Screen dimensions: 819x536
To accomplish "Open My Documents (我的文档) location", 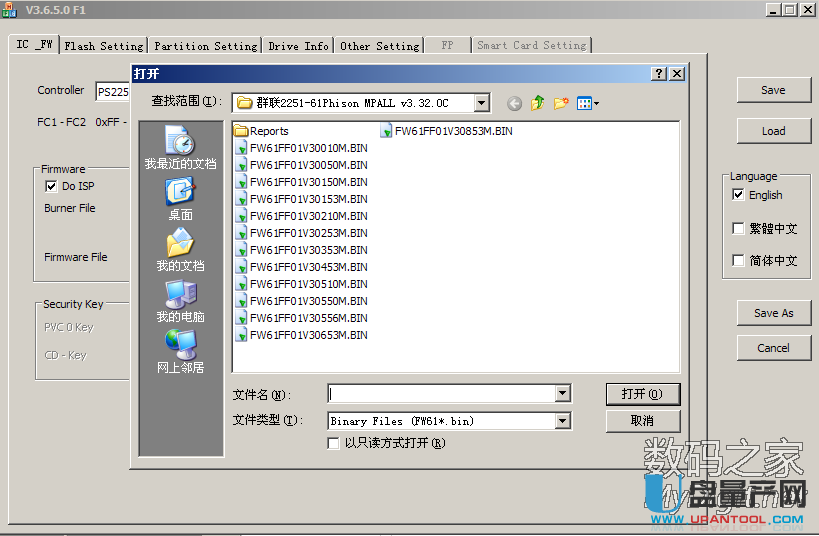I will pos(180,250).
